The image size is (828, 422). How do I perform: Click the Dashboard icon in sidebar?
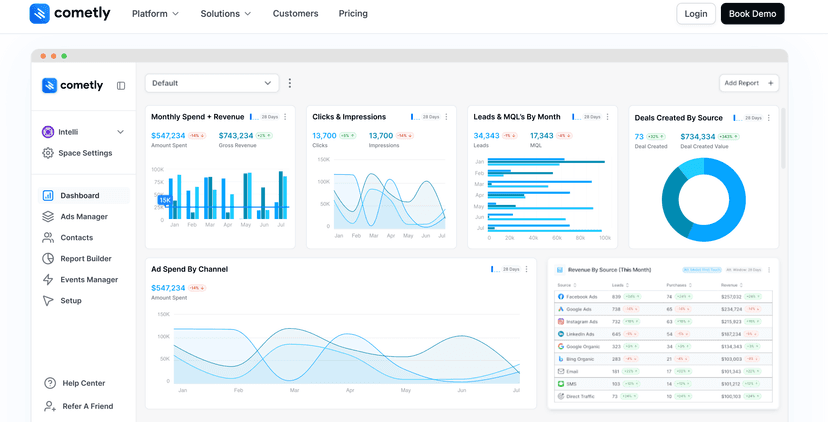click(x=48, y=196)
